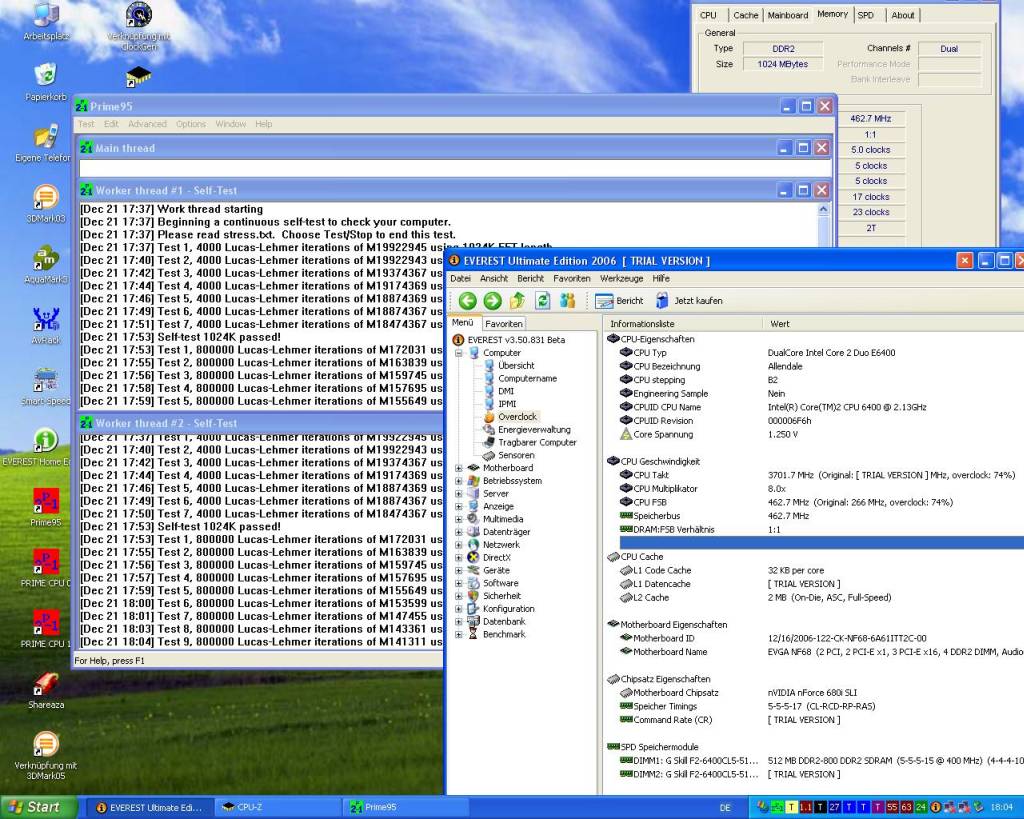
Task: Select Energieverwaltung in the EVEREST tree
Action: pyautogui.click(x=534, y=430)
